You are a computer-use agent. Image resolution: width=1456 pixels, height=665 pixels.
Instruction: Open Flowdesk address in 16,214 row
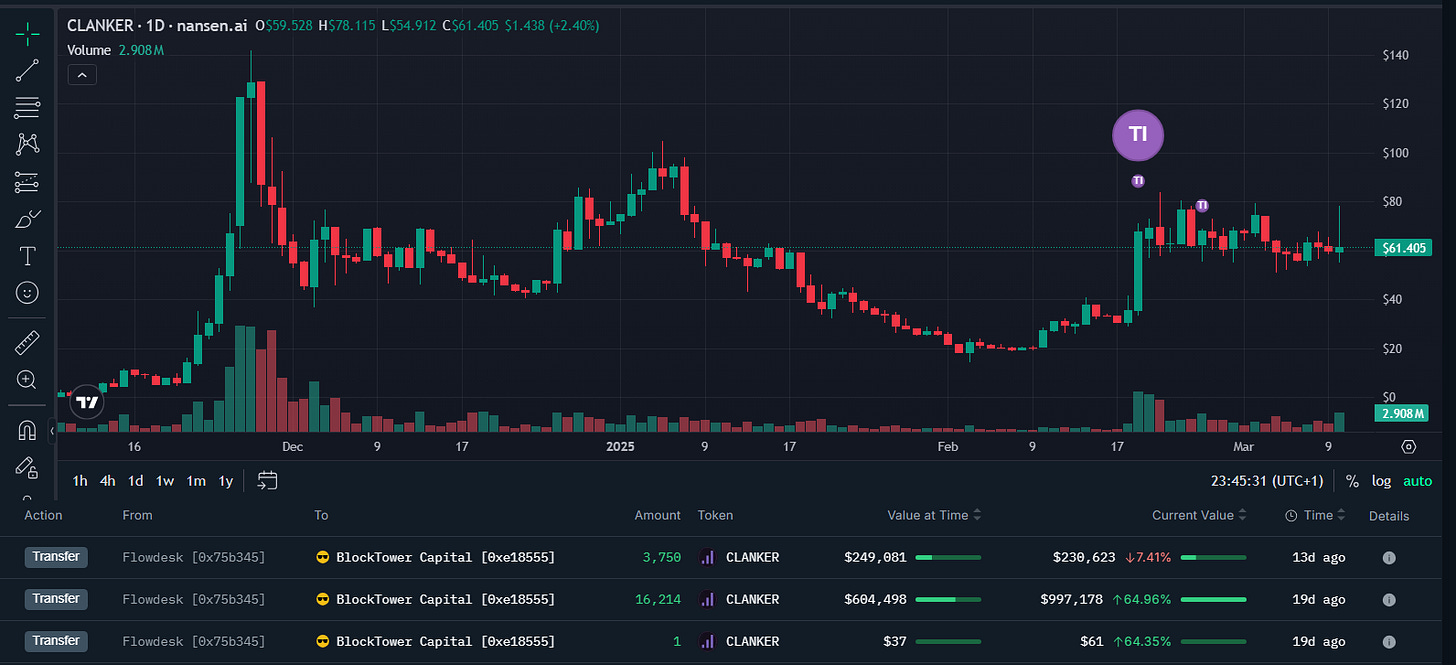pyautogui.click(x=194, y=599)
